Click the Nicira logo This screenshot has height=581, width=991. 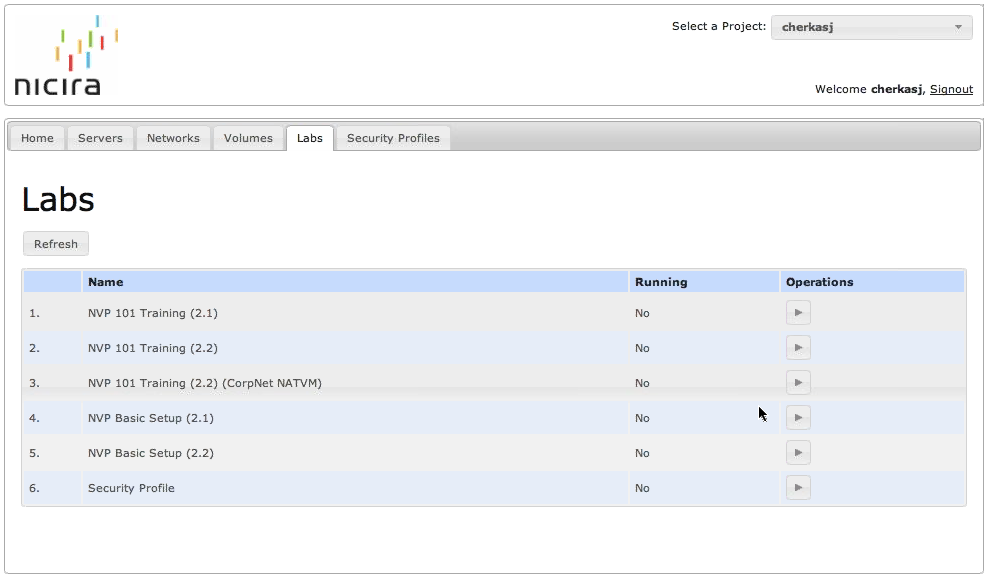[x=66, y=56]
